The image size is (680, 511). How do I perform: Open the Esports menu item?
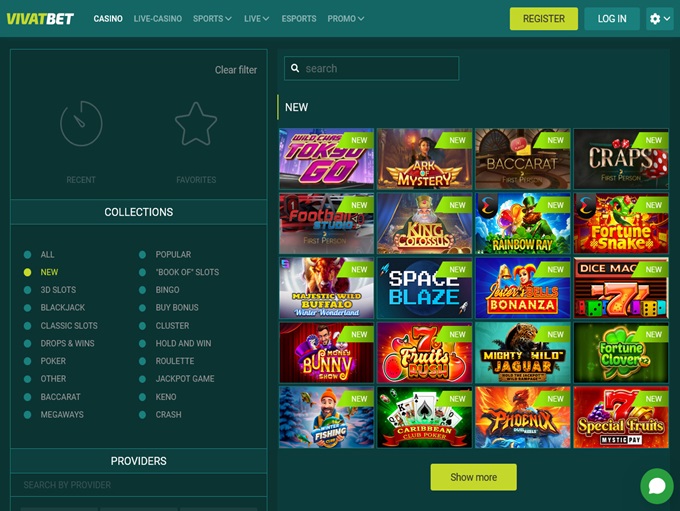point(299,19)
